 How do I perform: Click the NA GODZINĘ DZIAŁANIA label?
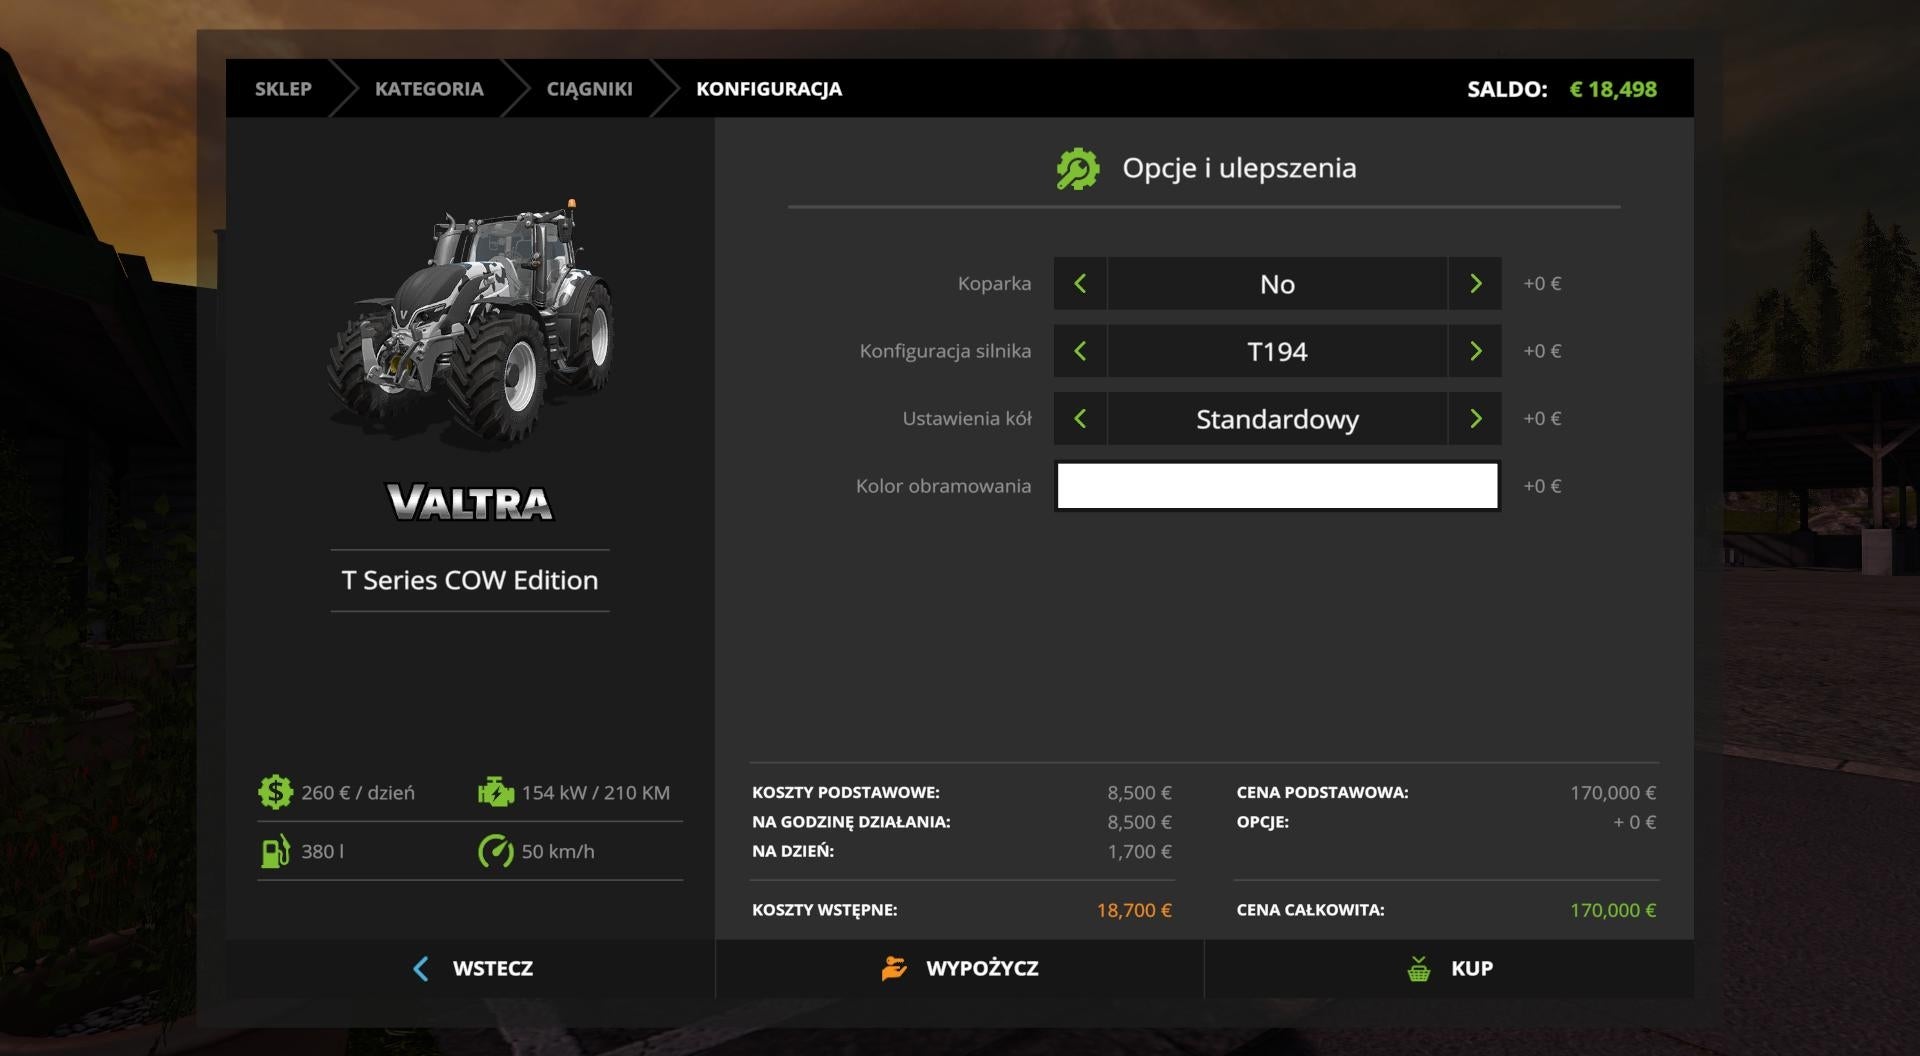click(851, 822)
